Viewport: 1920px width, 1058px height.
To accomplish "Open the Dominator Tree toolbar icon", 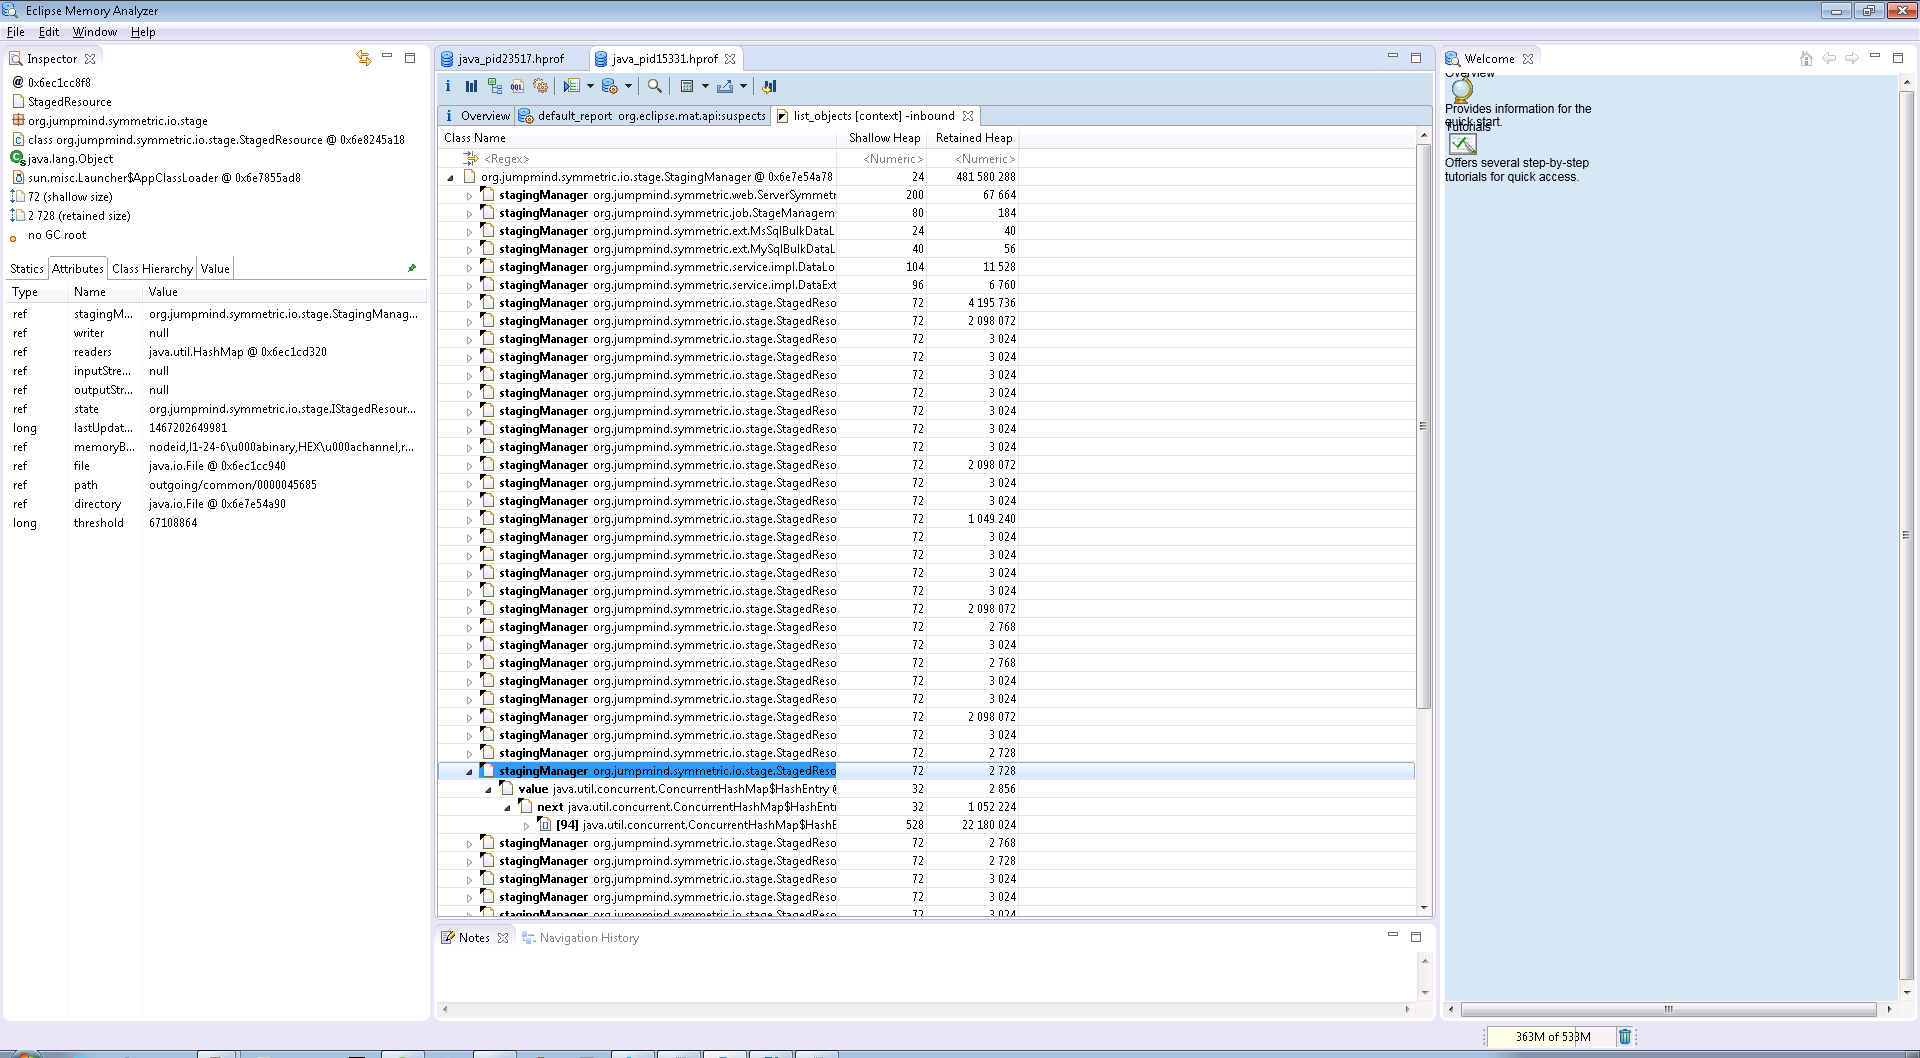I will (x=494, y=86).
